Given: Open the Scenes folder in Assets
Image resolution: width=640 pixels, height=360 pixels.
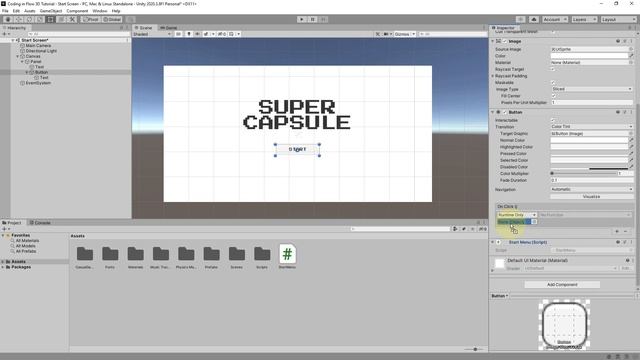Looking at the screenshot, I should (x=237, y=257).
